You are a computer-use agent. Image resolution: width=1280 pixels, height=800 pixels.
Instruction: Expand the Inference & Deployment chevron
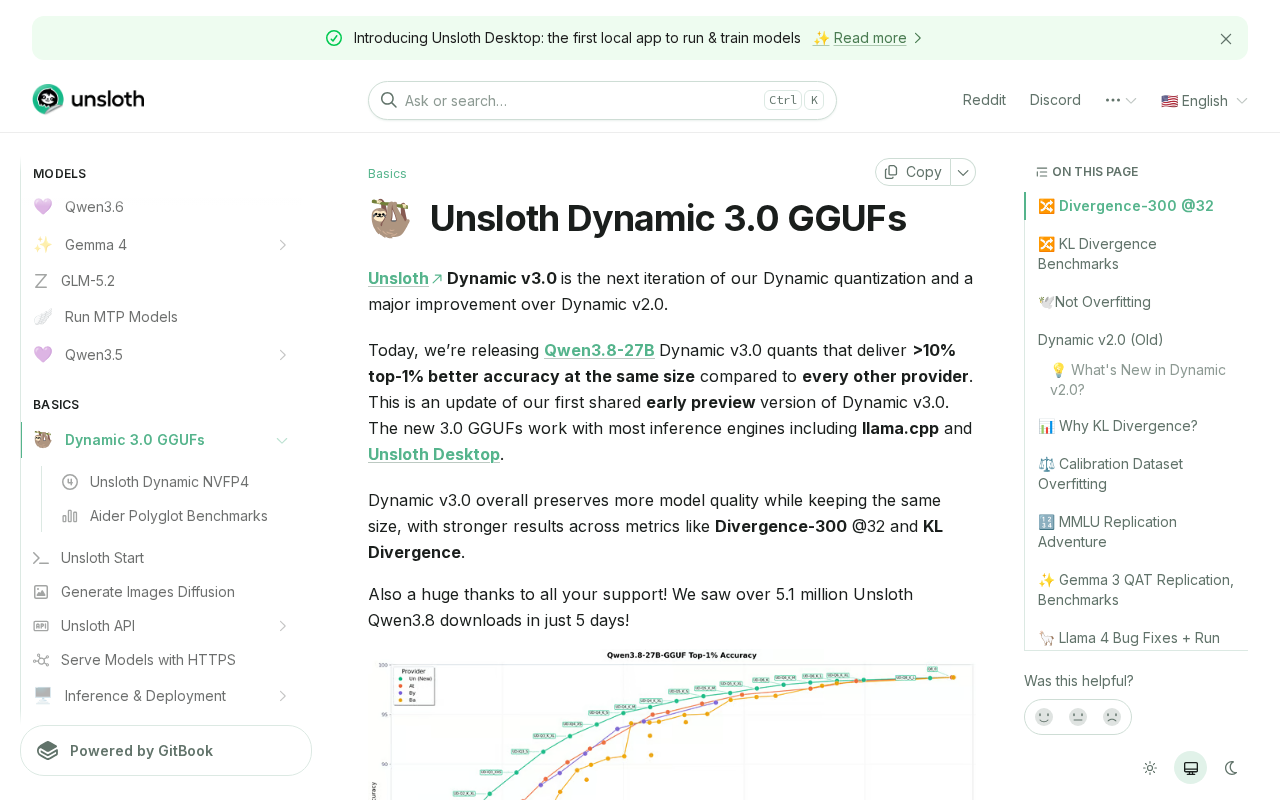tap(282, 696)
